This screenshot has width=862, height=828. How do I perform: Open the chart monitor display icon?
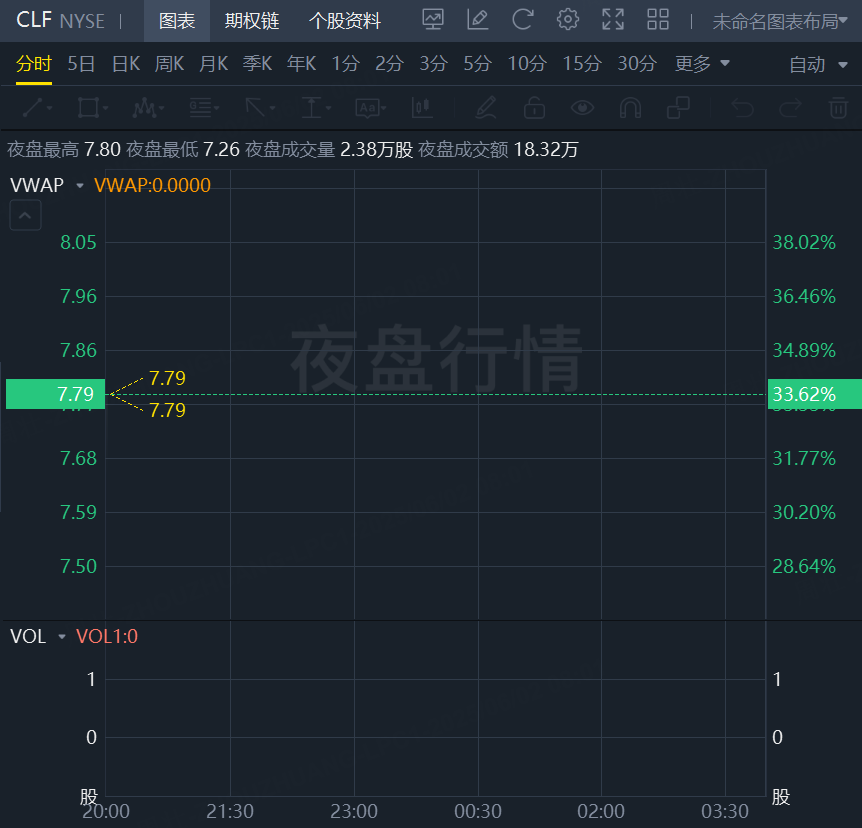[433, 20]
